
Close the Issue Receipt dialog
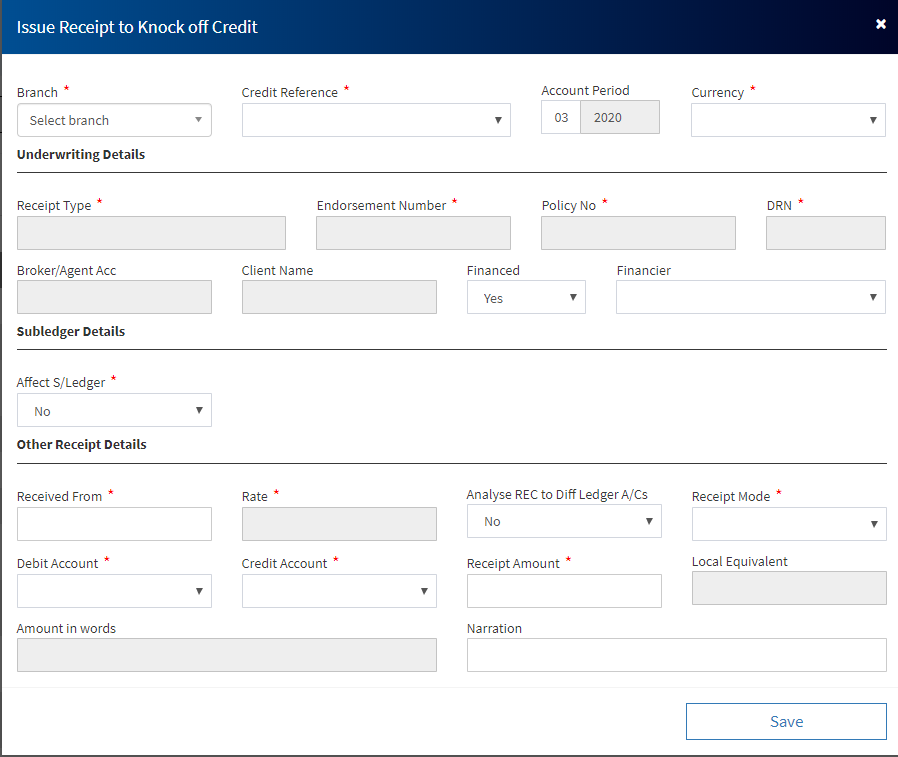[880, 24]
